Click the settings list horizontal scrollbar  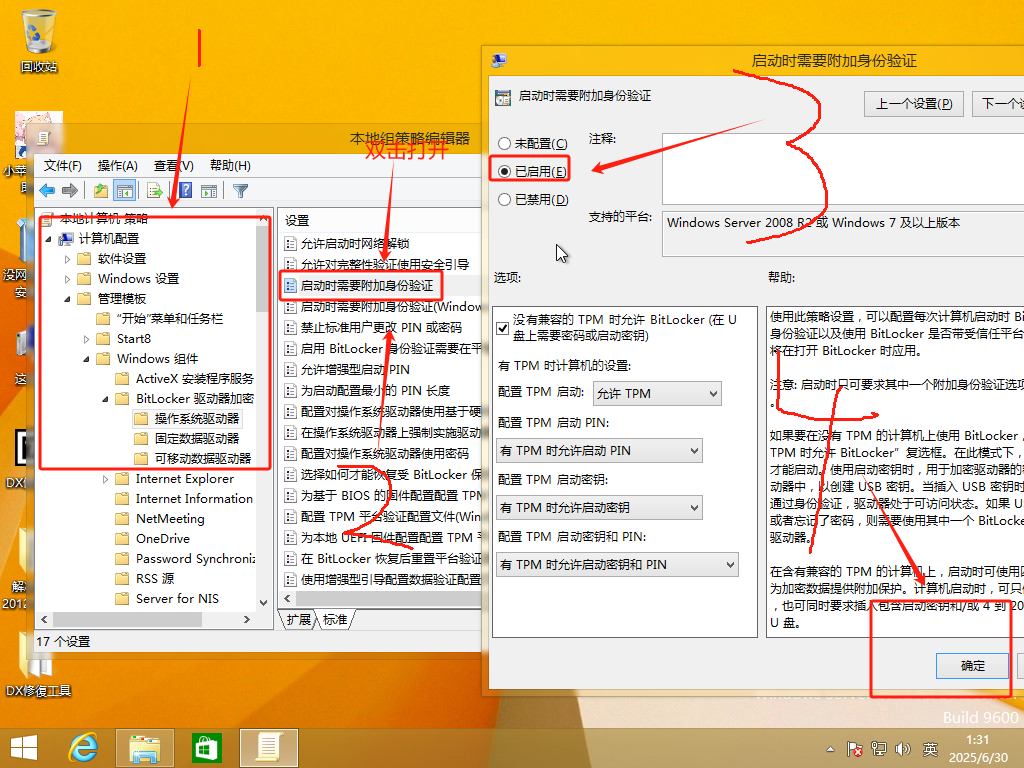(x=389, y=598)
